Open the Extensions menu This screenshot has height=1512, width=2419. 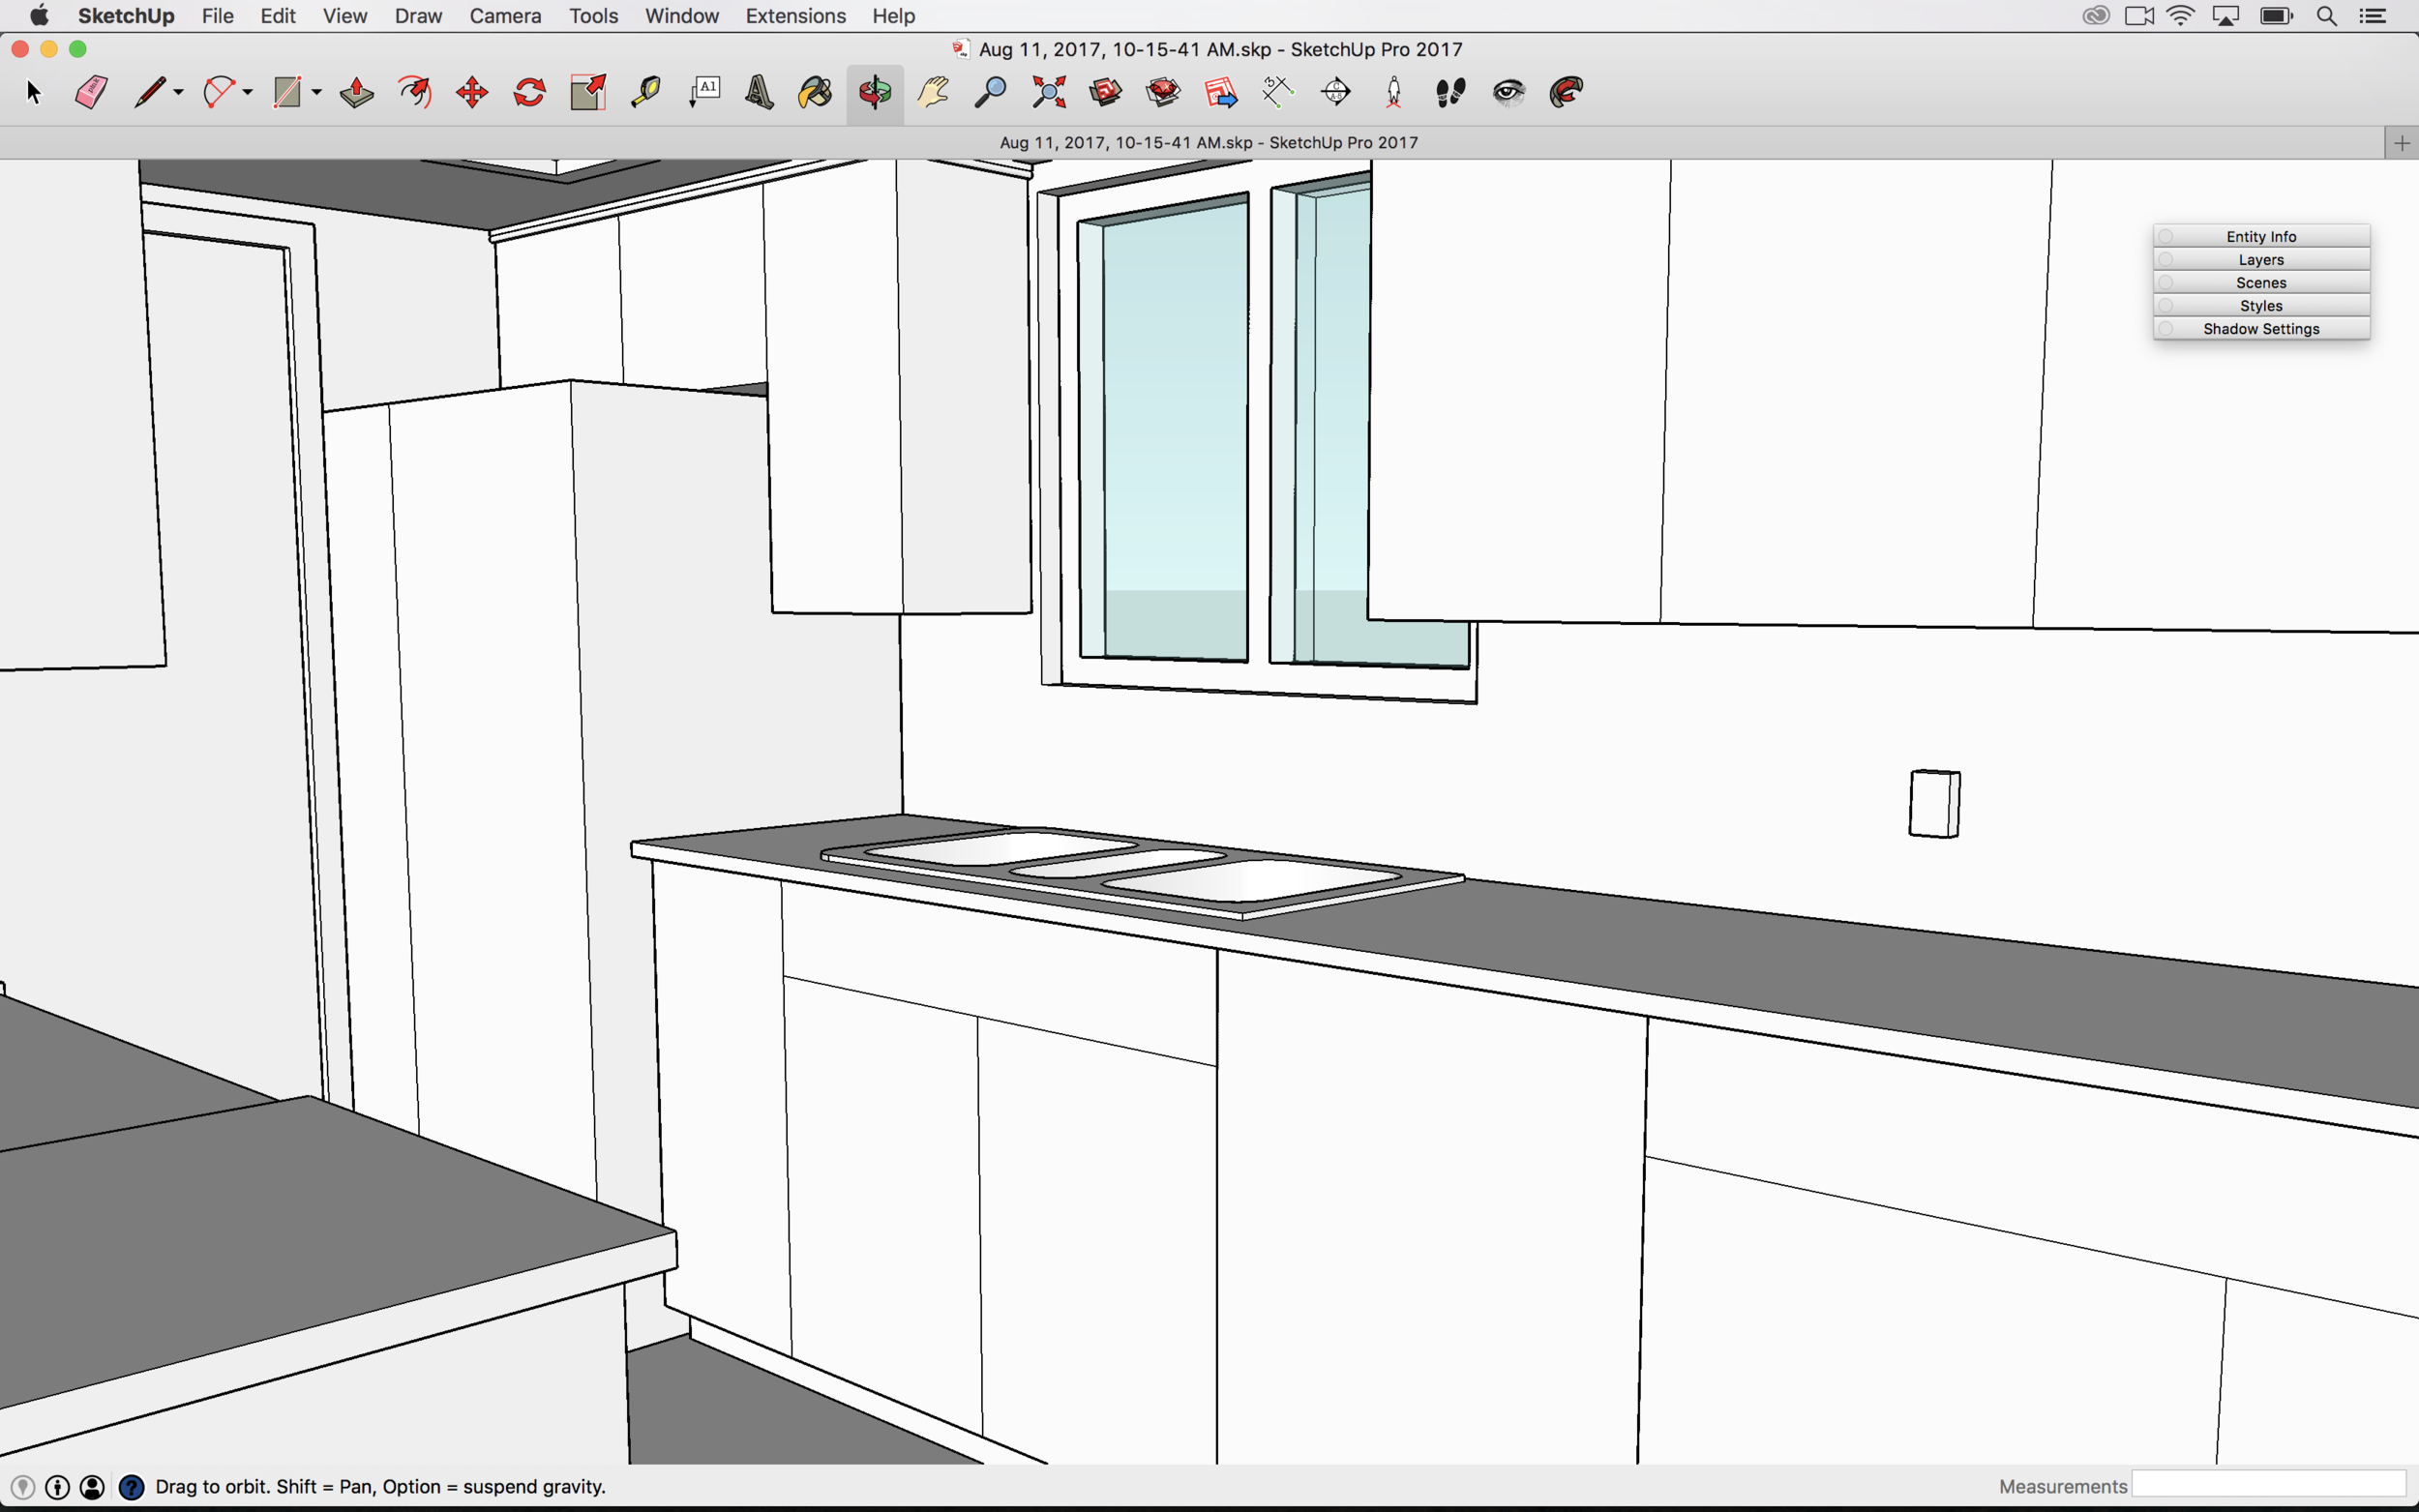tap(795, 16)
